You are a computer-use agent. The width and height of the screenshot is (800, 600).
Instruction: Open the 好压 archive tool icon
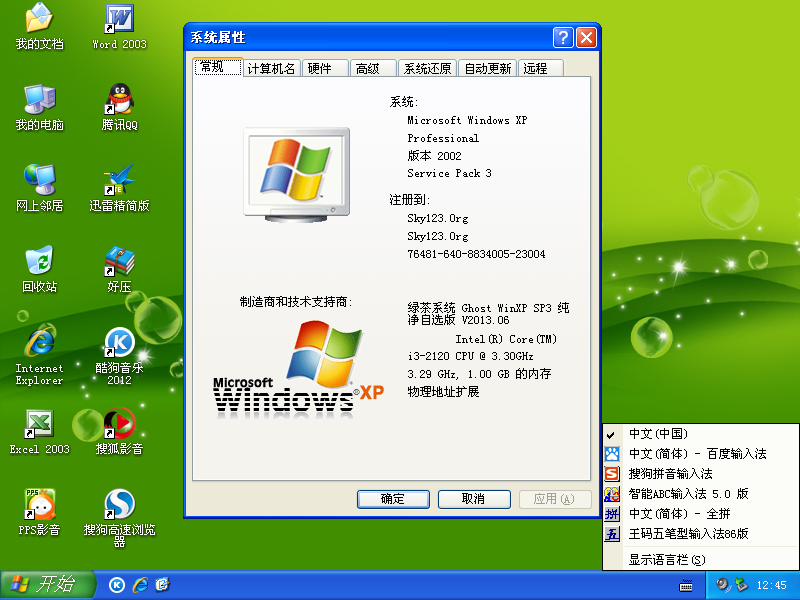(x=119, y=269)
